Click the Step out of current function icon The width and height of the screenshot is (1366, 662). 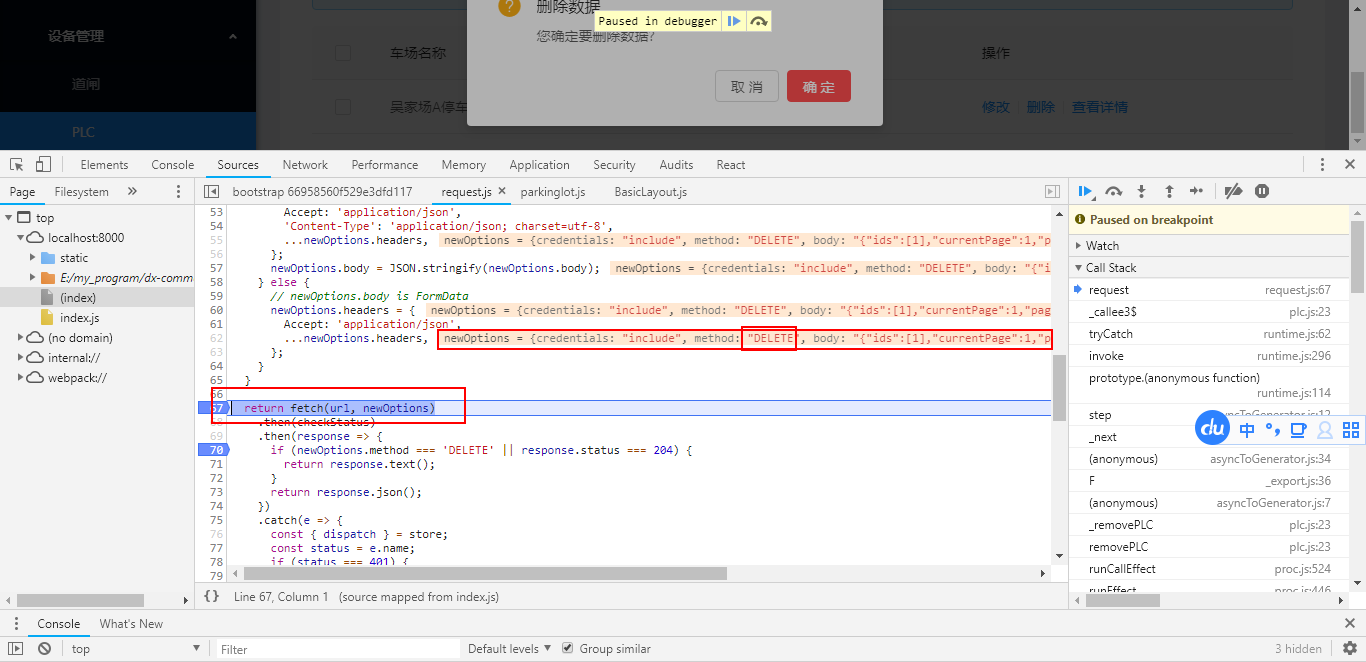coord(1169,191)
